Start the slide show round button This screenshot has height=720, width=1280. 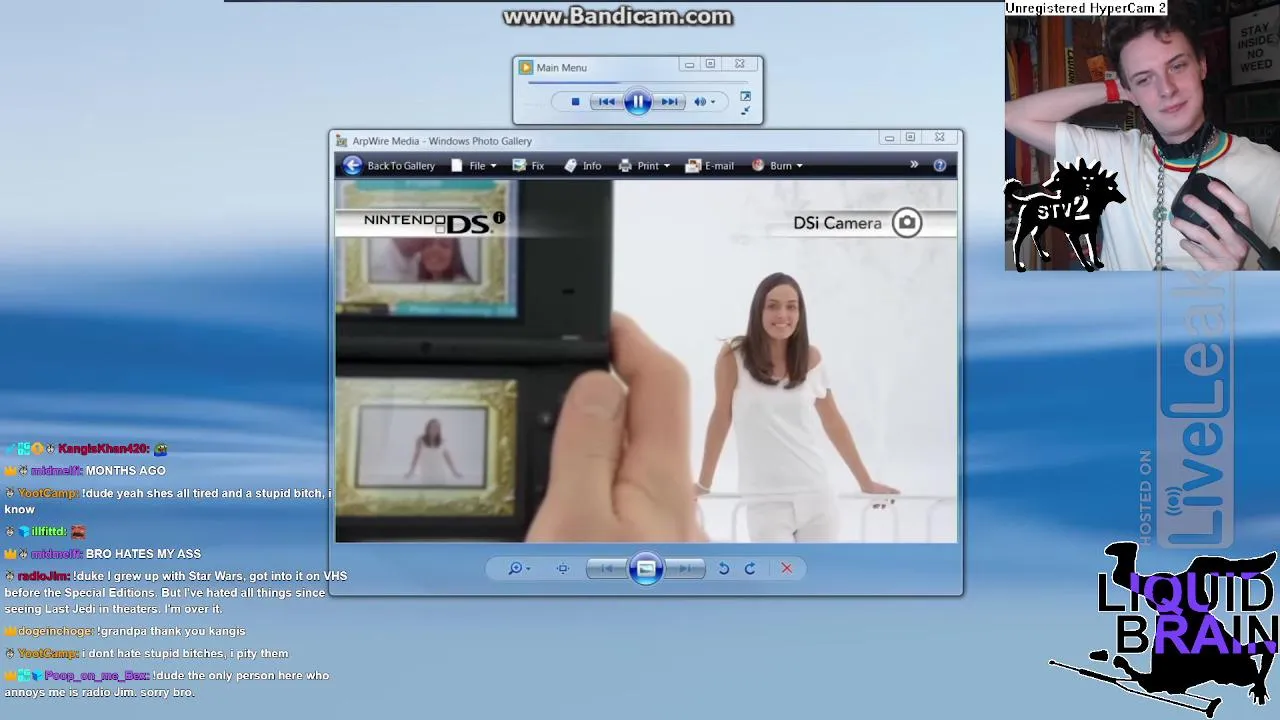[x=646, y=569]
